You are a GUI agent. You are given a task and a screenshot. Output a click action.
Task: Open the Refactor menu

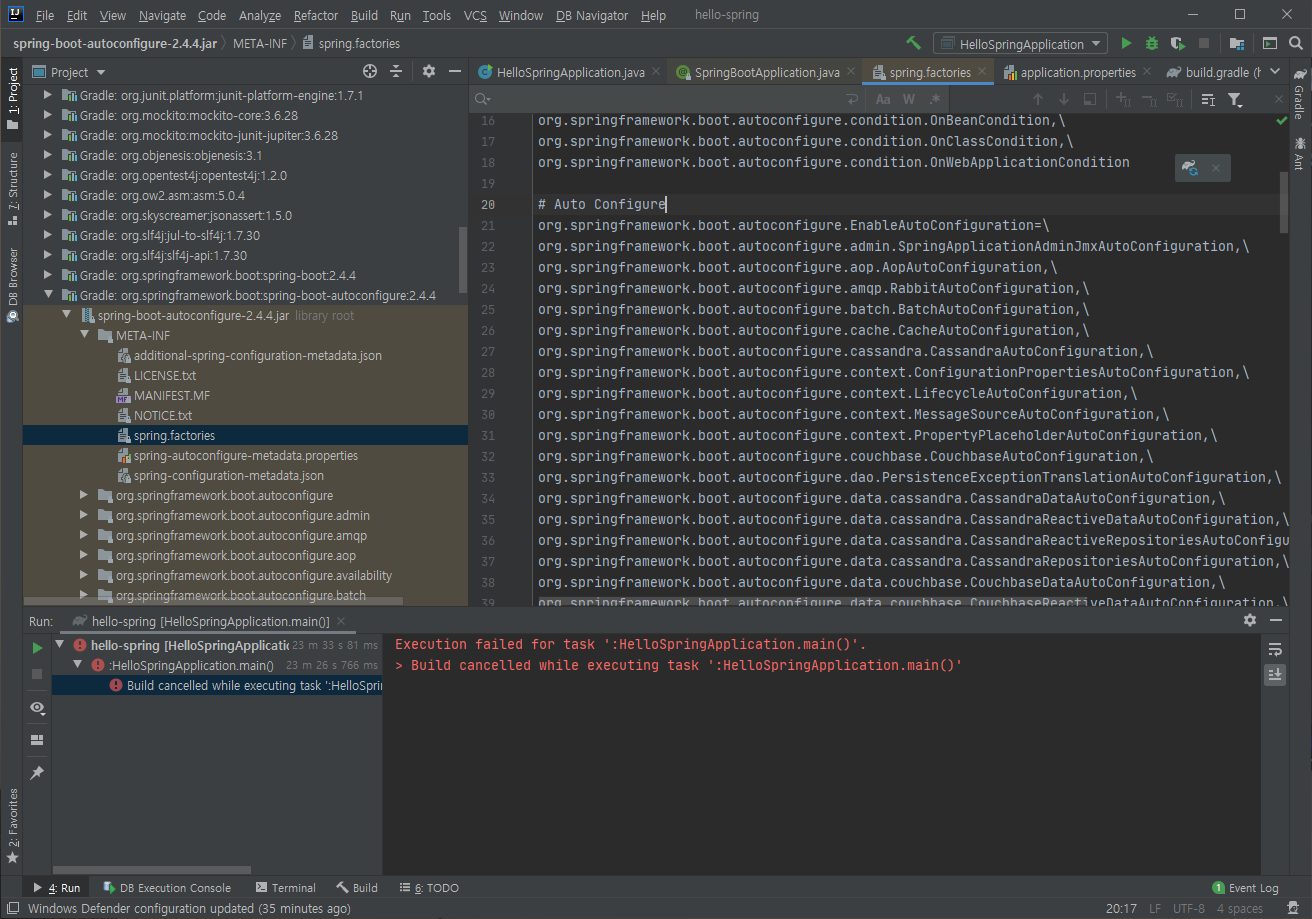pyautogui.click(x=316, y=15)
